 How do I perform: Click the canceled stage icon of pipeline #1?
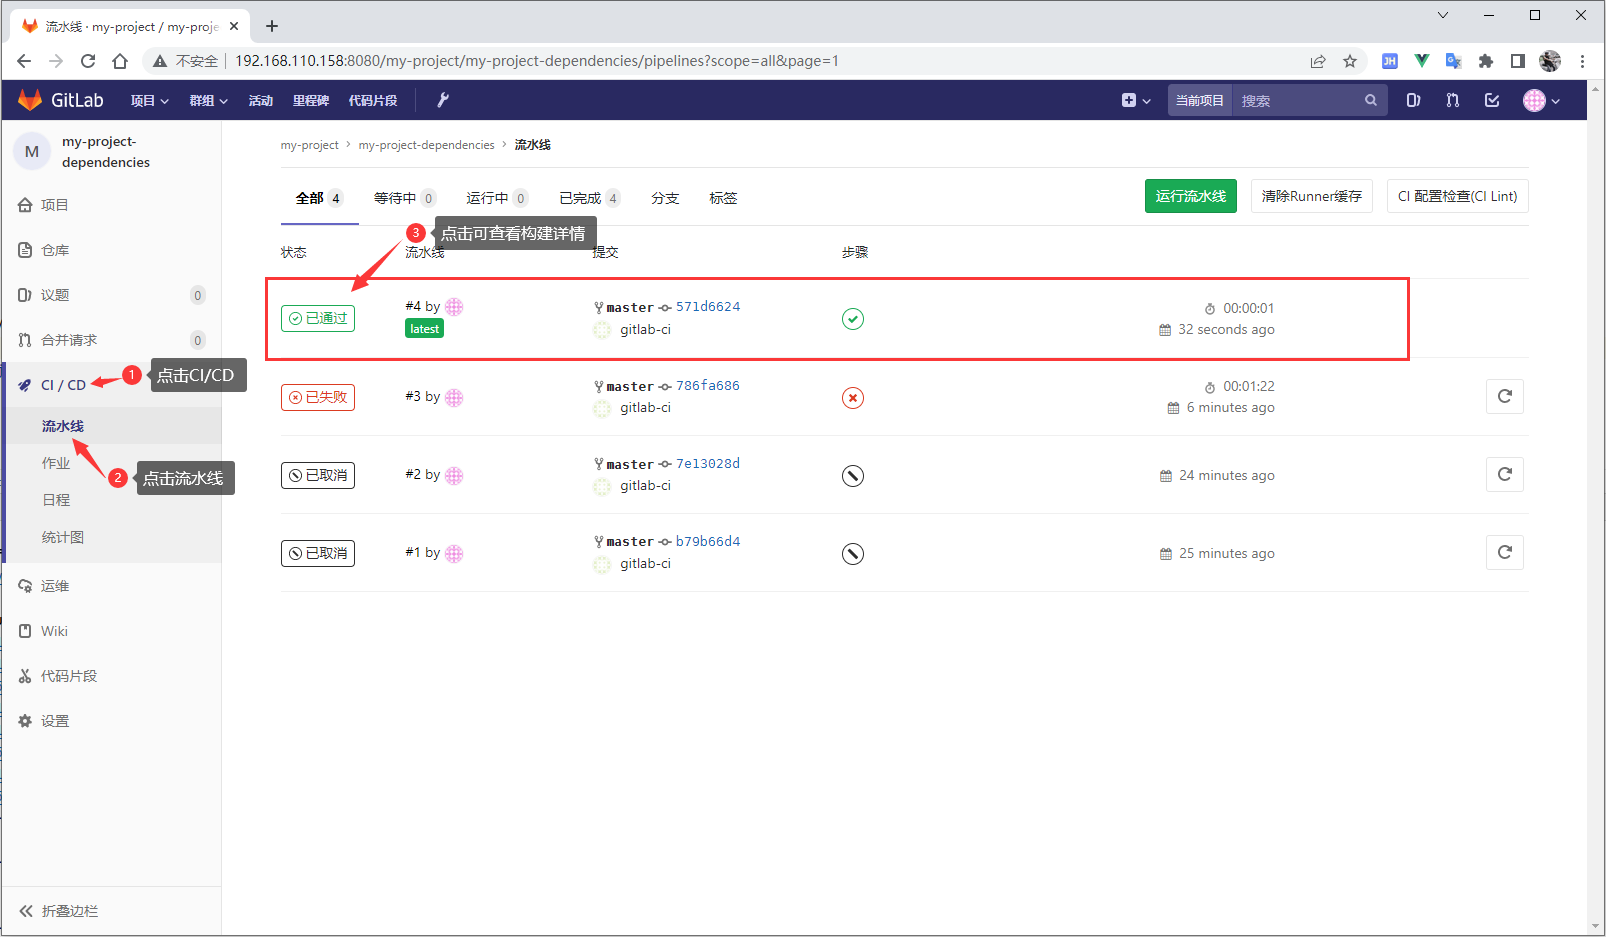coord(853,554)
